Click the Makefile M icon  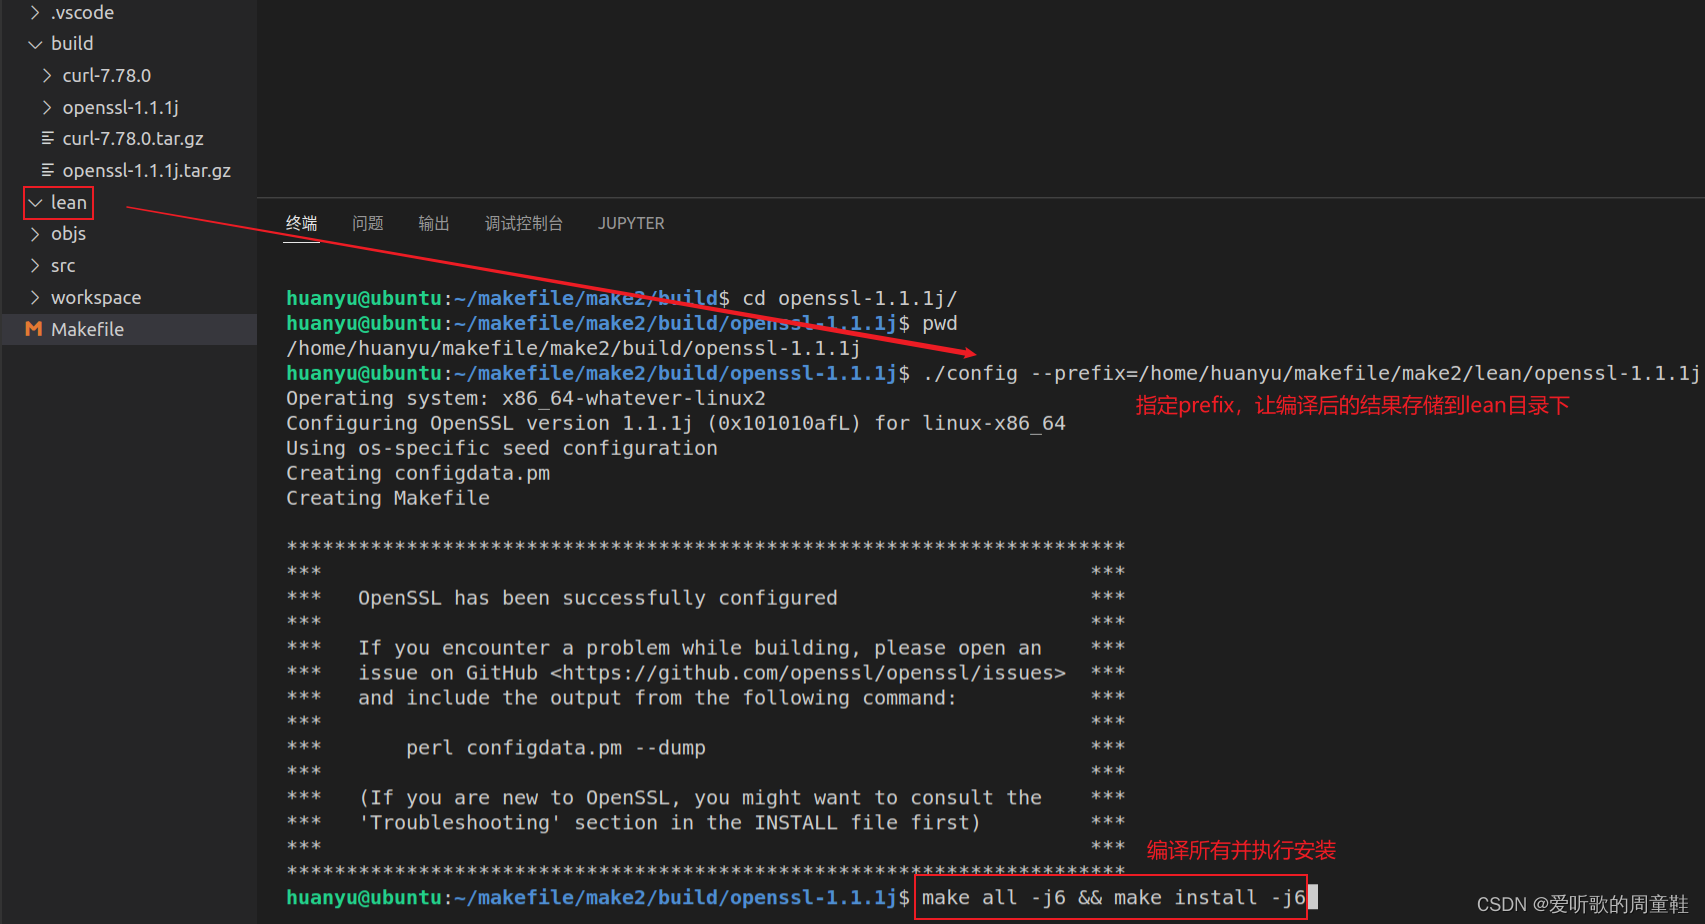pyautogui.click(x=34, y=329)
